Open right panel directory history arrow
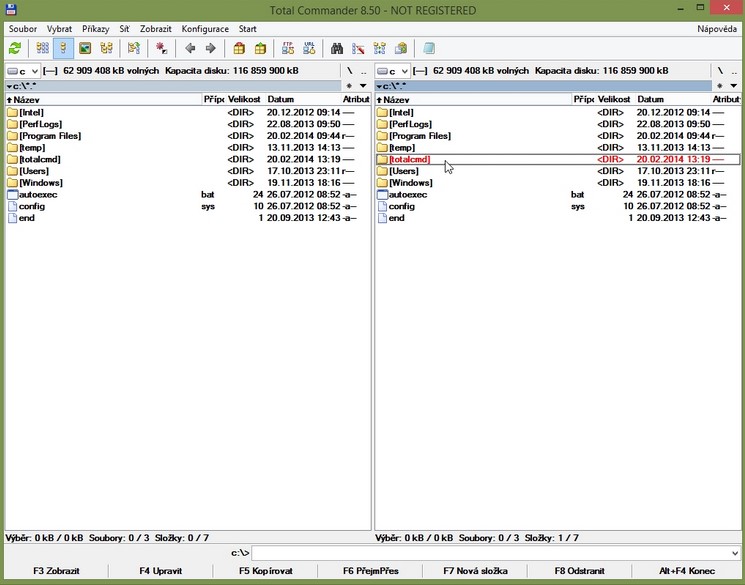745x585 pixels. [734, 86]
